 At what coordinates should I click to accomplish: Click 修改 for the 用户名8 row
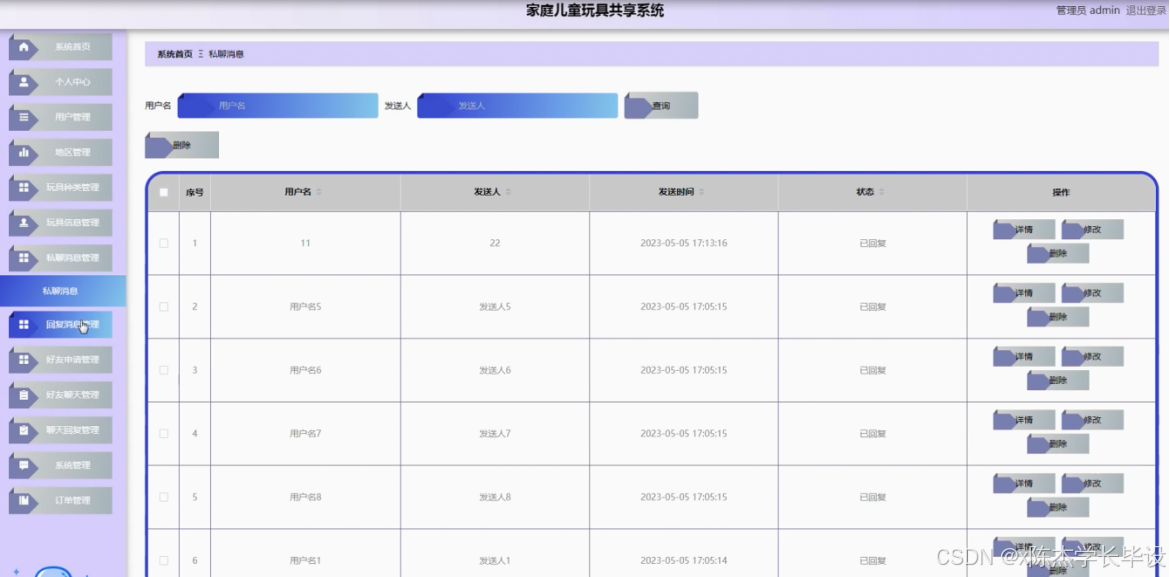1092,484
